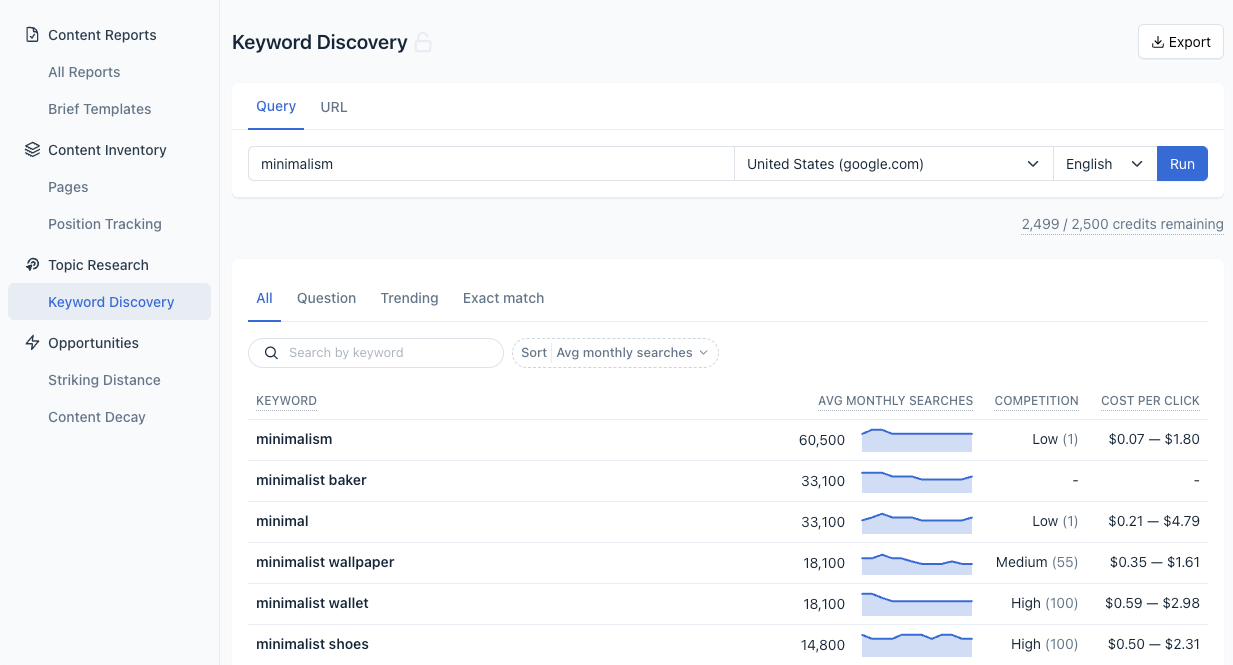Click the minimalist baker keyword
The height and width of the screenshot is (665, 1233).
point(311,480)
